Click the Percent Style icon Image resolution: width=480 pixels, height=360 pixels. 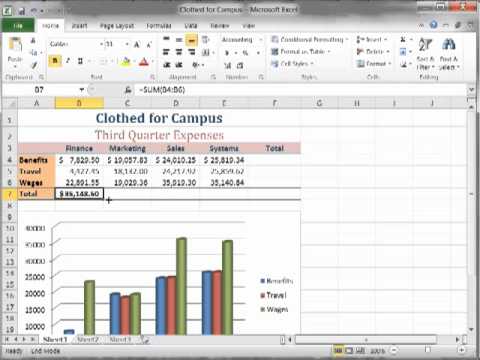click(x=245, y=53)
